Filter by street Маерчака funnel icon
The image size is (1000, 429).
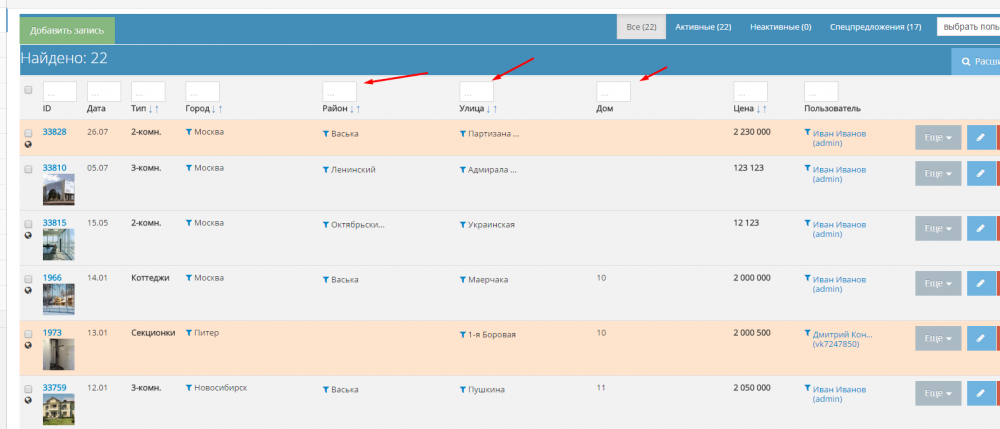click(x=462, y=280)
